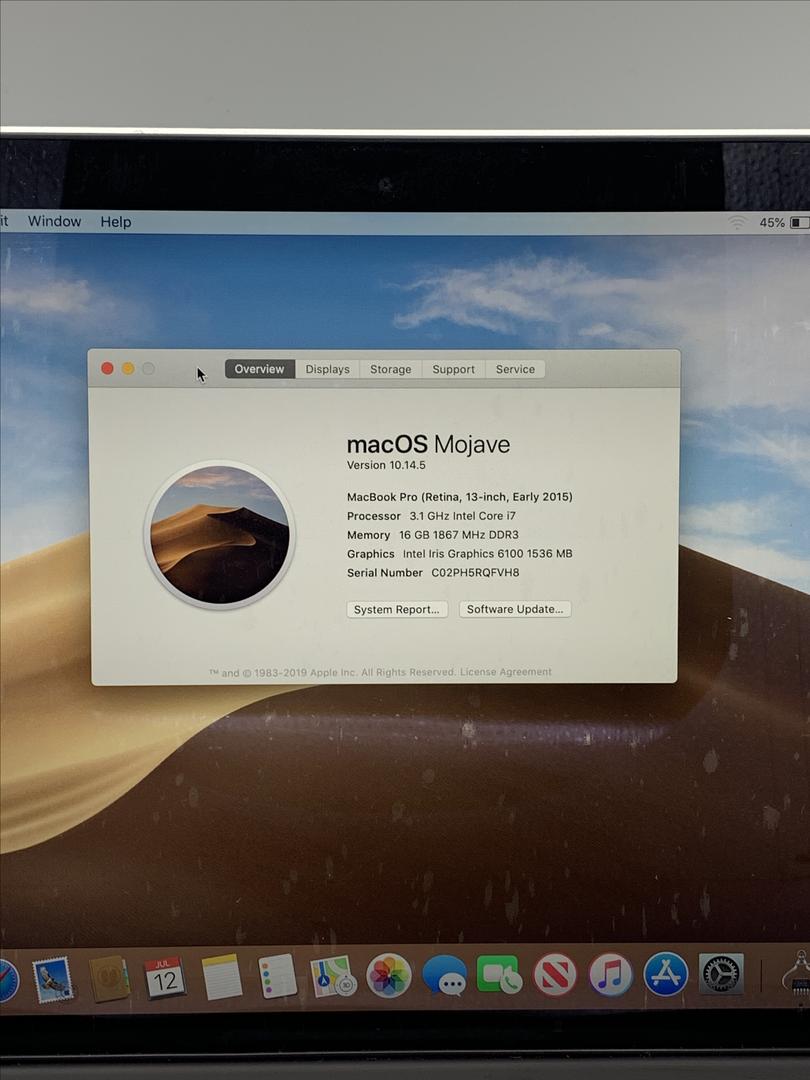Open Maps app in Dock
The image size is (810, 1080).
tap(333, 976)
